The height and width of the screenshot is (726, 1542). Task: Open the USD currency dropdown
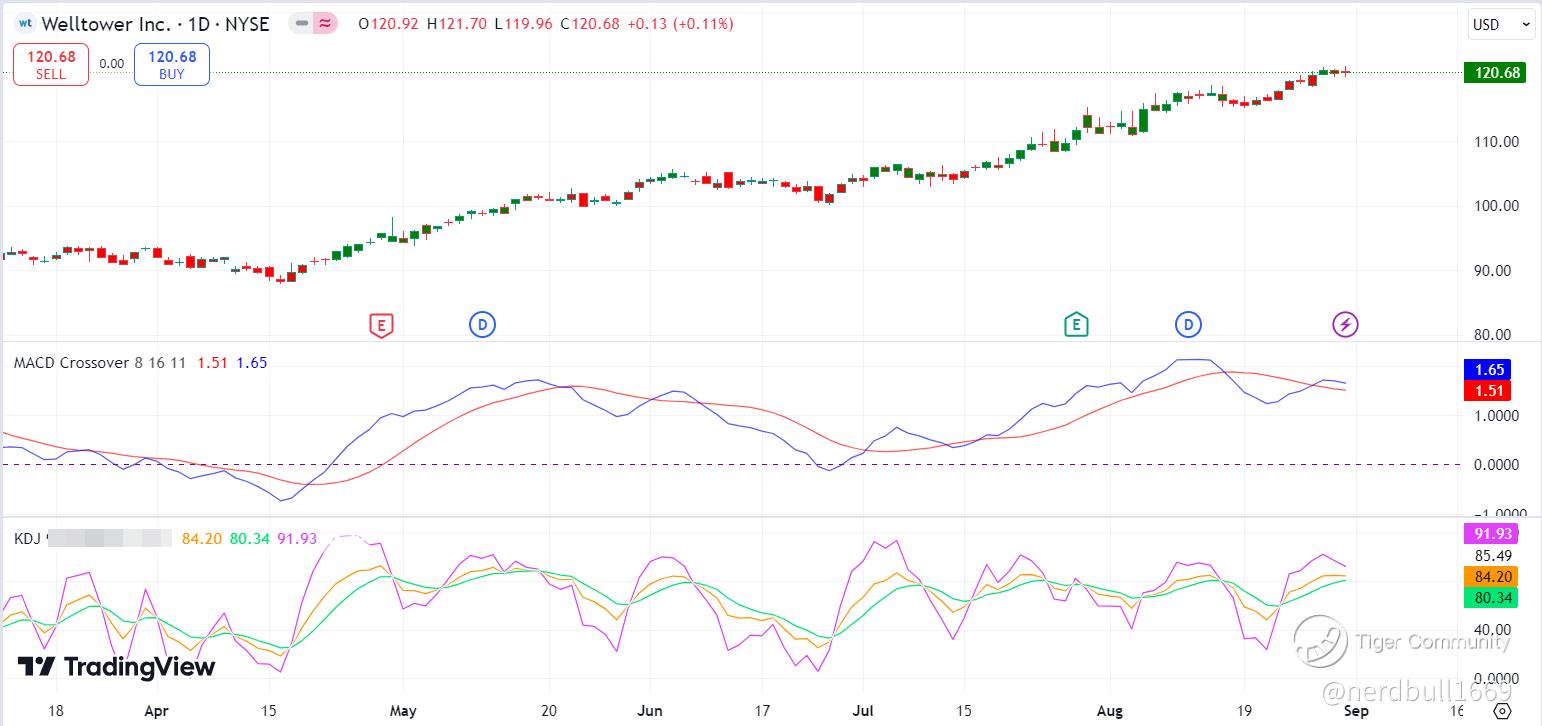point(1501,25)
